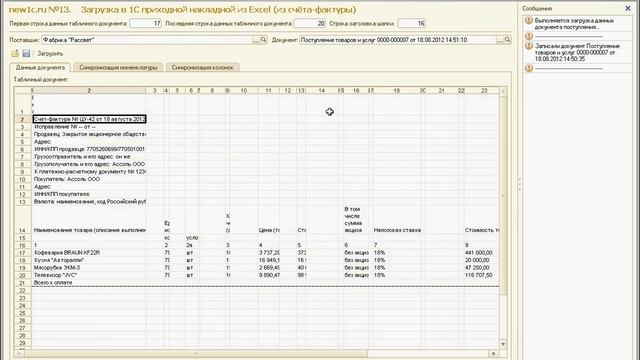Click warning icon of 'Выполняется загрузка данных' message

pos(529,20)
